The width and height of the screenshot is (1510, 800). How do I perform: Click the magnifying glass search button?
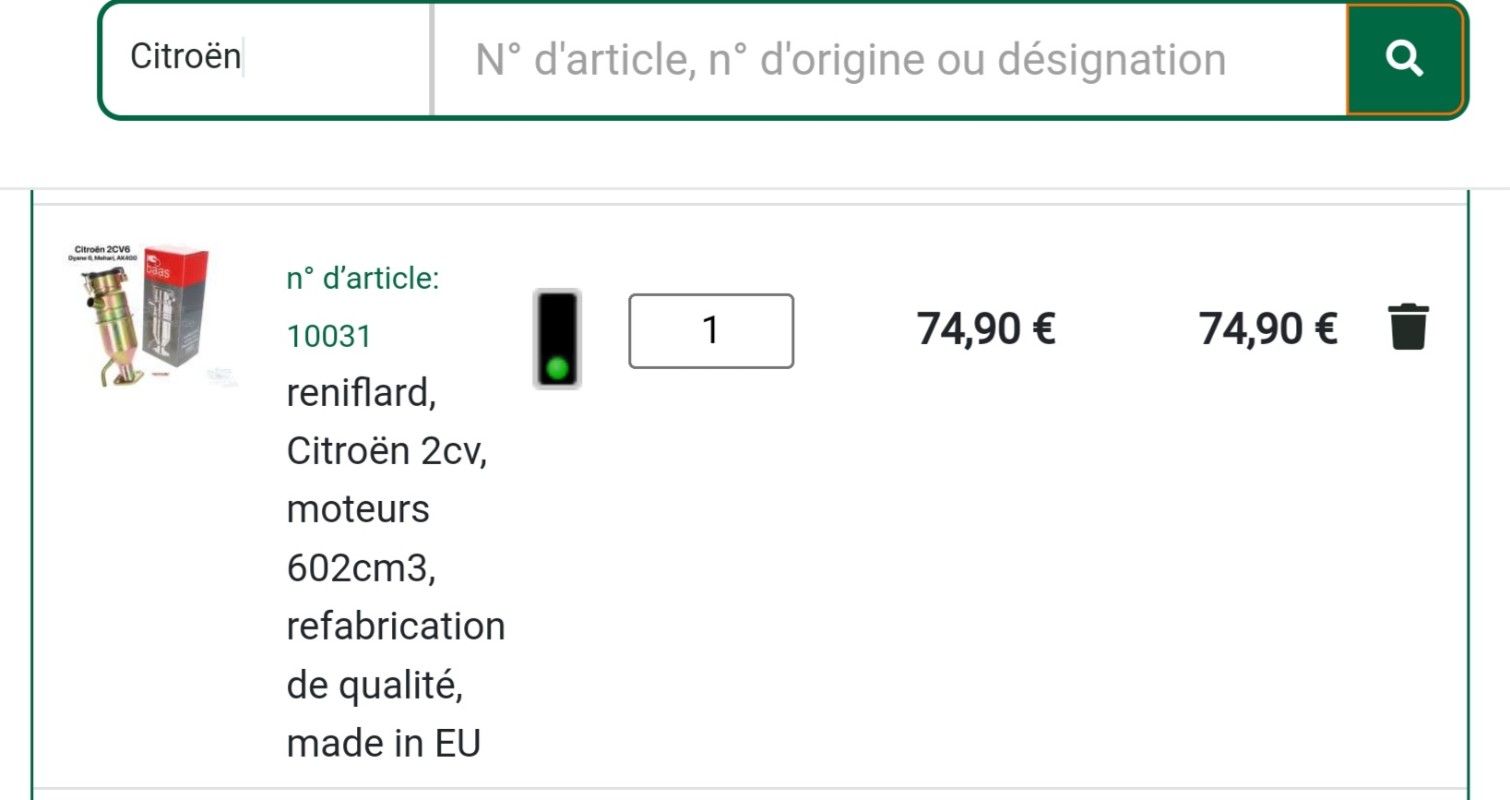click(x=1405, y=60)
